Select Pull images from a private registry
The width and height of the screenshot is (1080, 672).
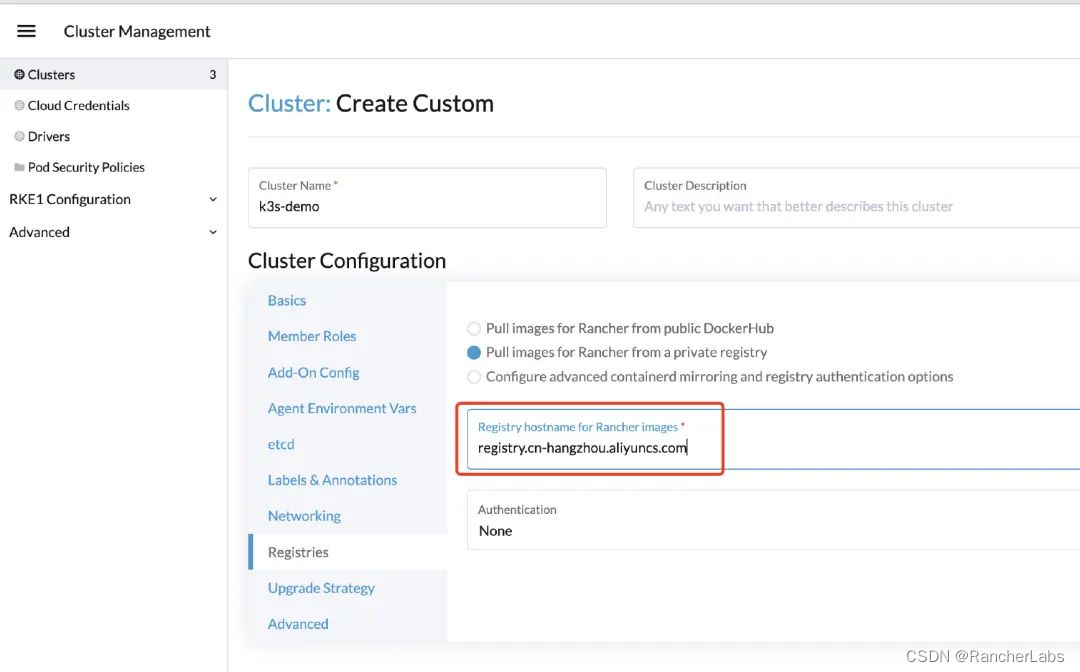[474, 352]
